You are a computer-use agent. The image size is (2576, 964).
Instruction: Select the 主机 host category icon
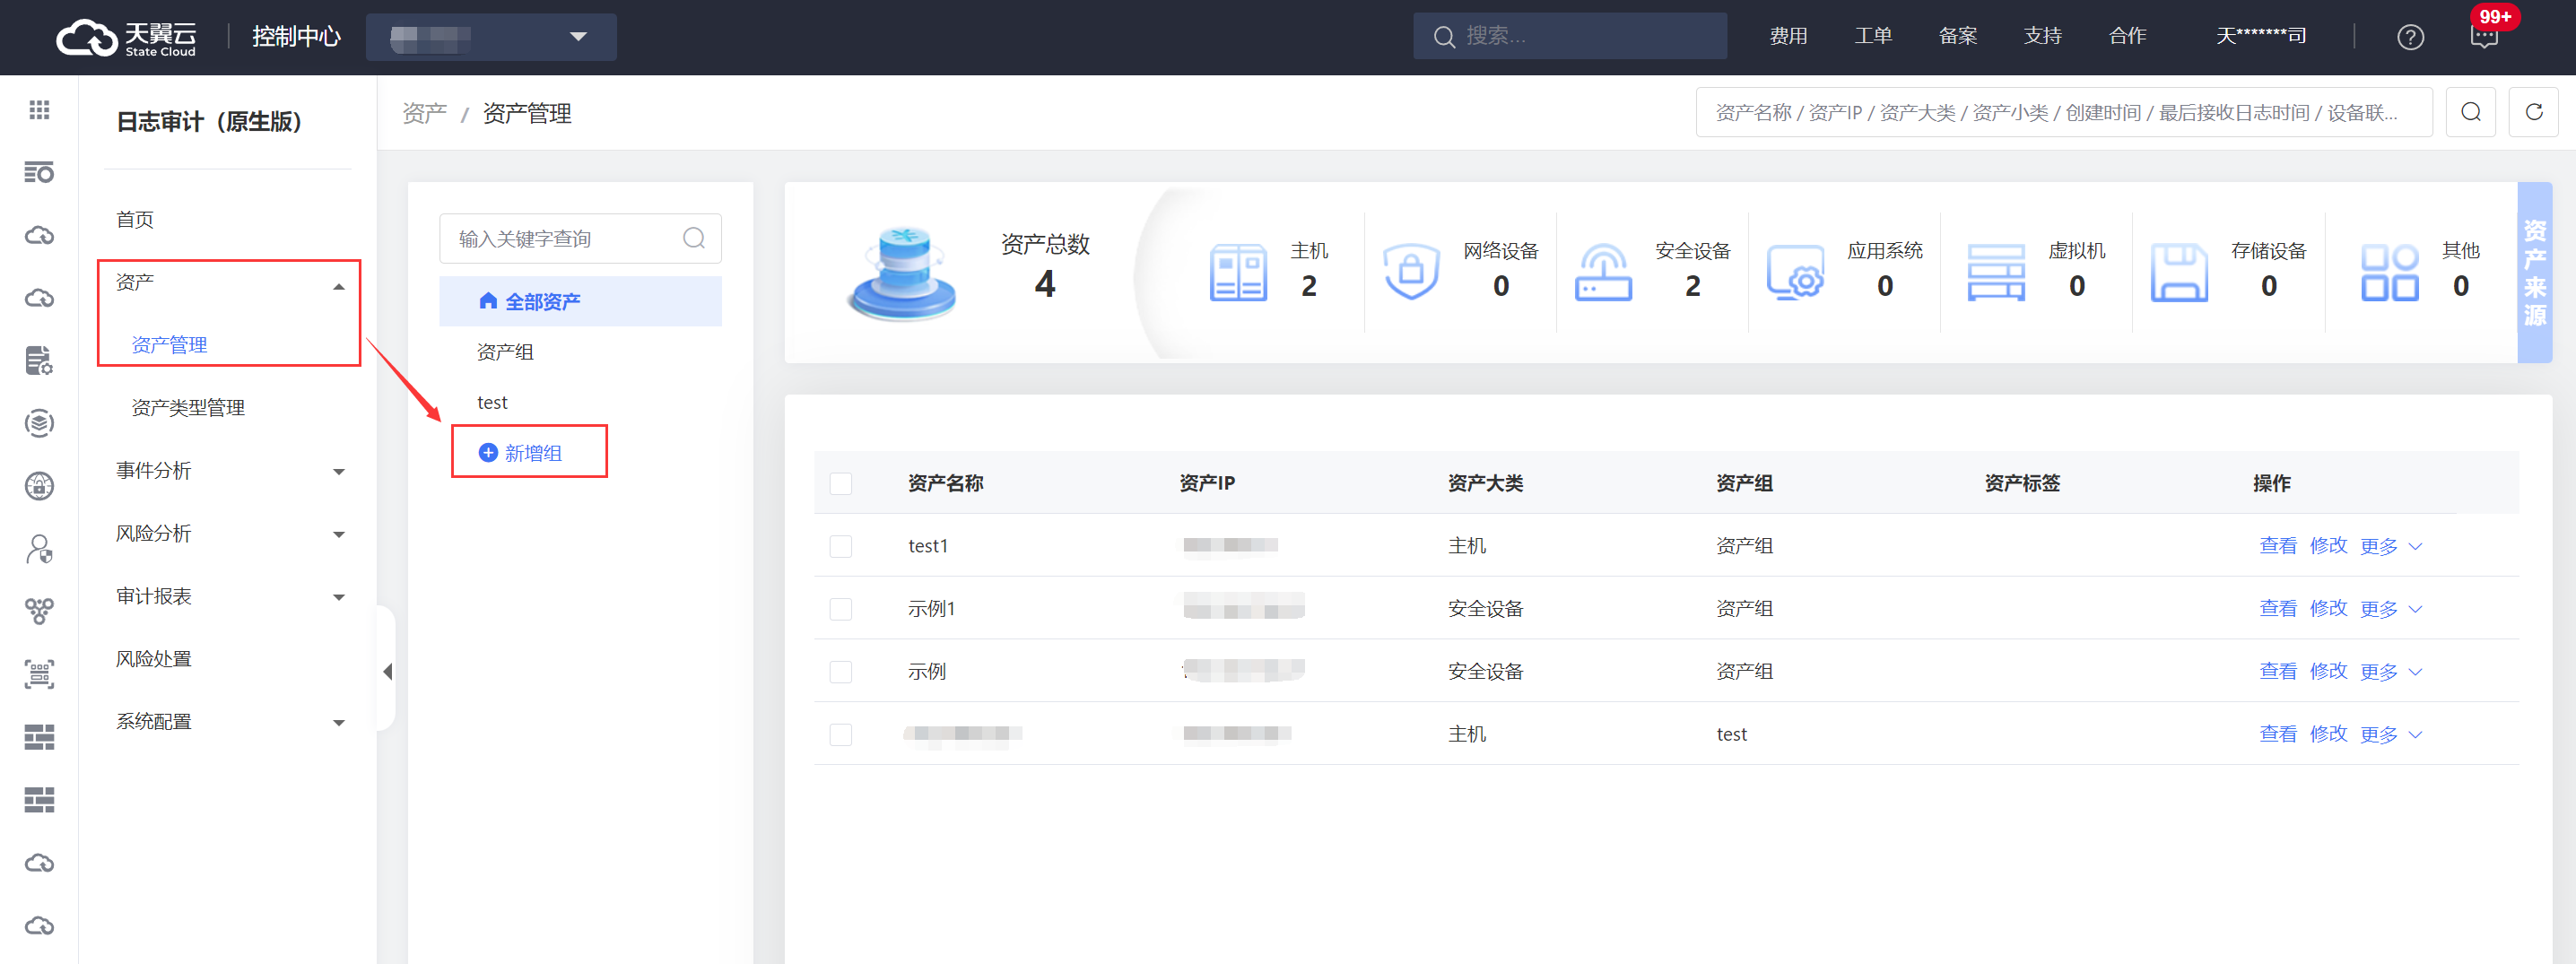point(1238,272)
